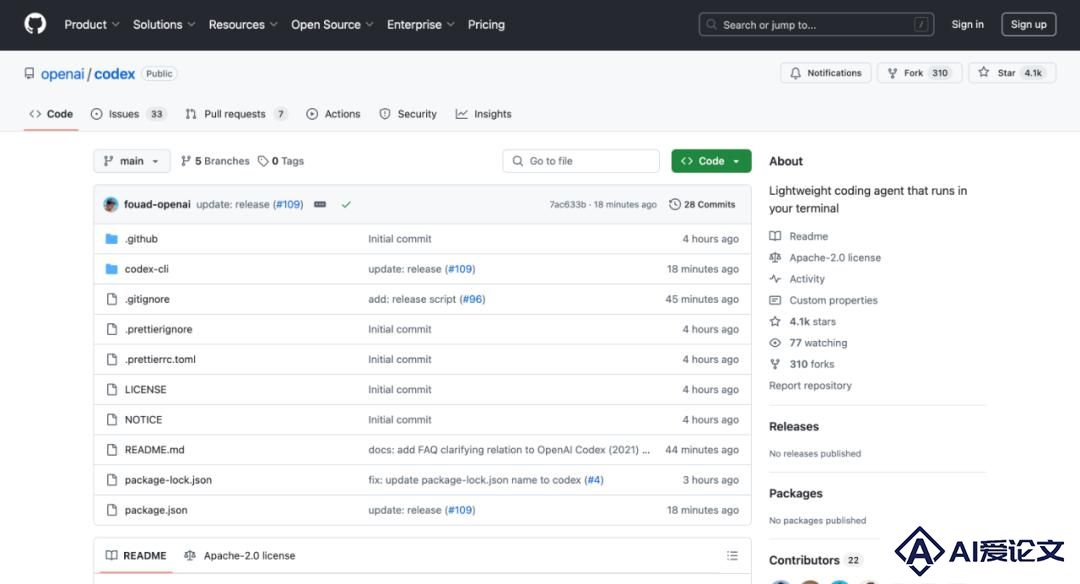Open Apache-2.0 license link in About

(825, 258)
